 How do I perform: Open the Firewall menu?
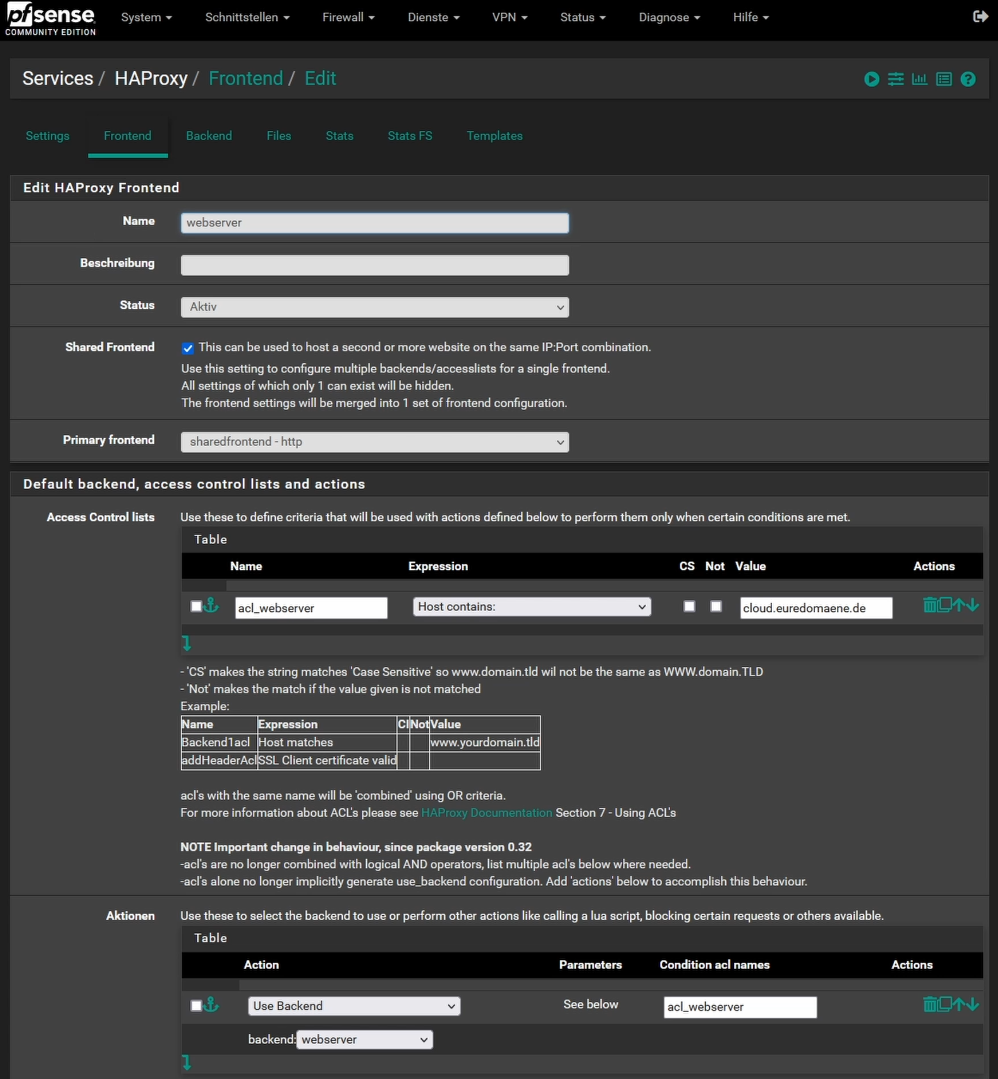tap(348, 17)
